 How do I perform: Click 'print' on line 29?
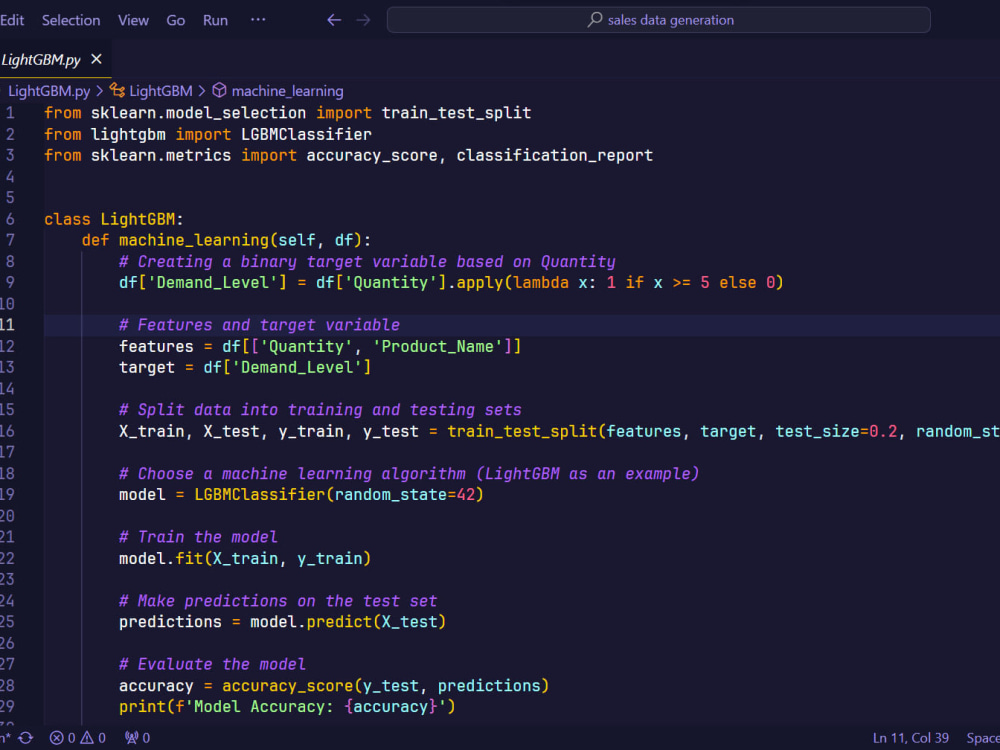(142, 707)
